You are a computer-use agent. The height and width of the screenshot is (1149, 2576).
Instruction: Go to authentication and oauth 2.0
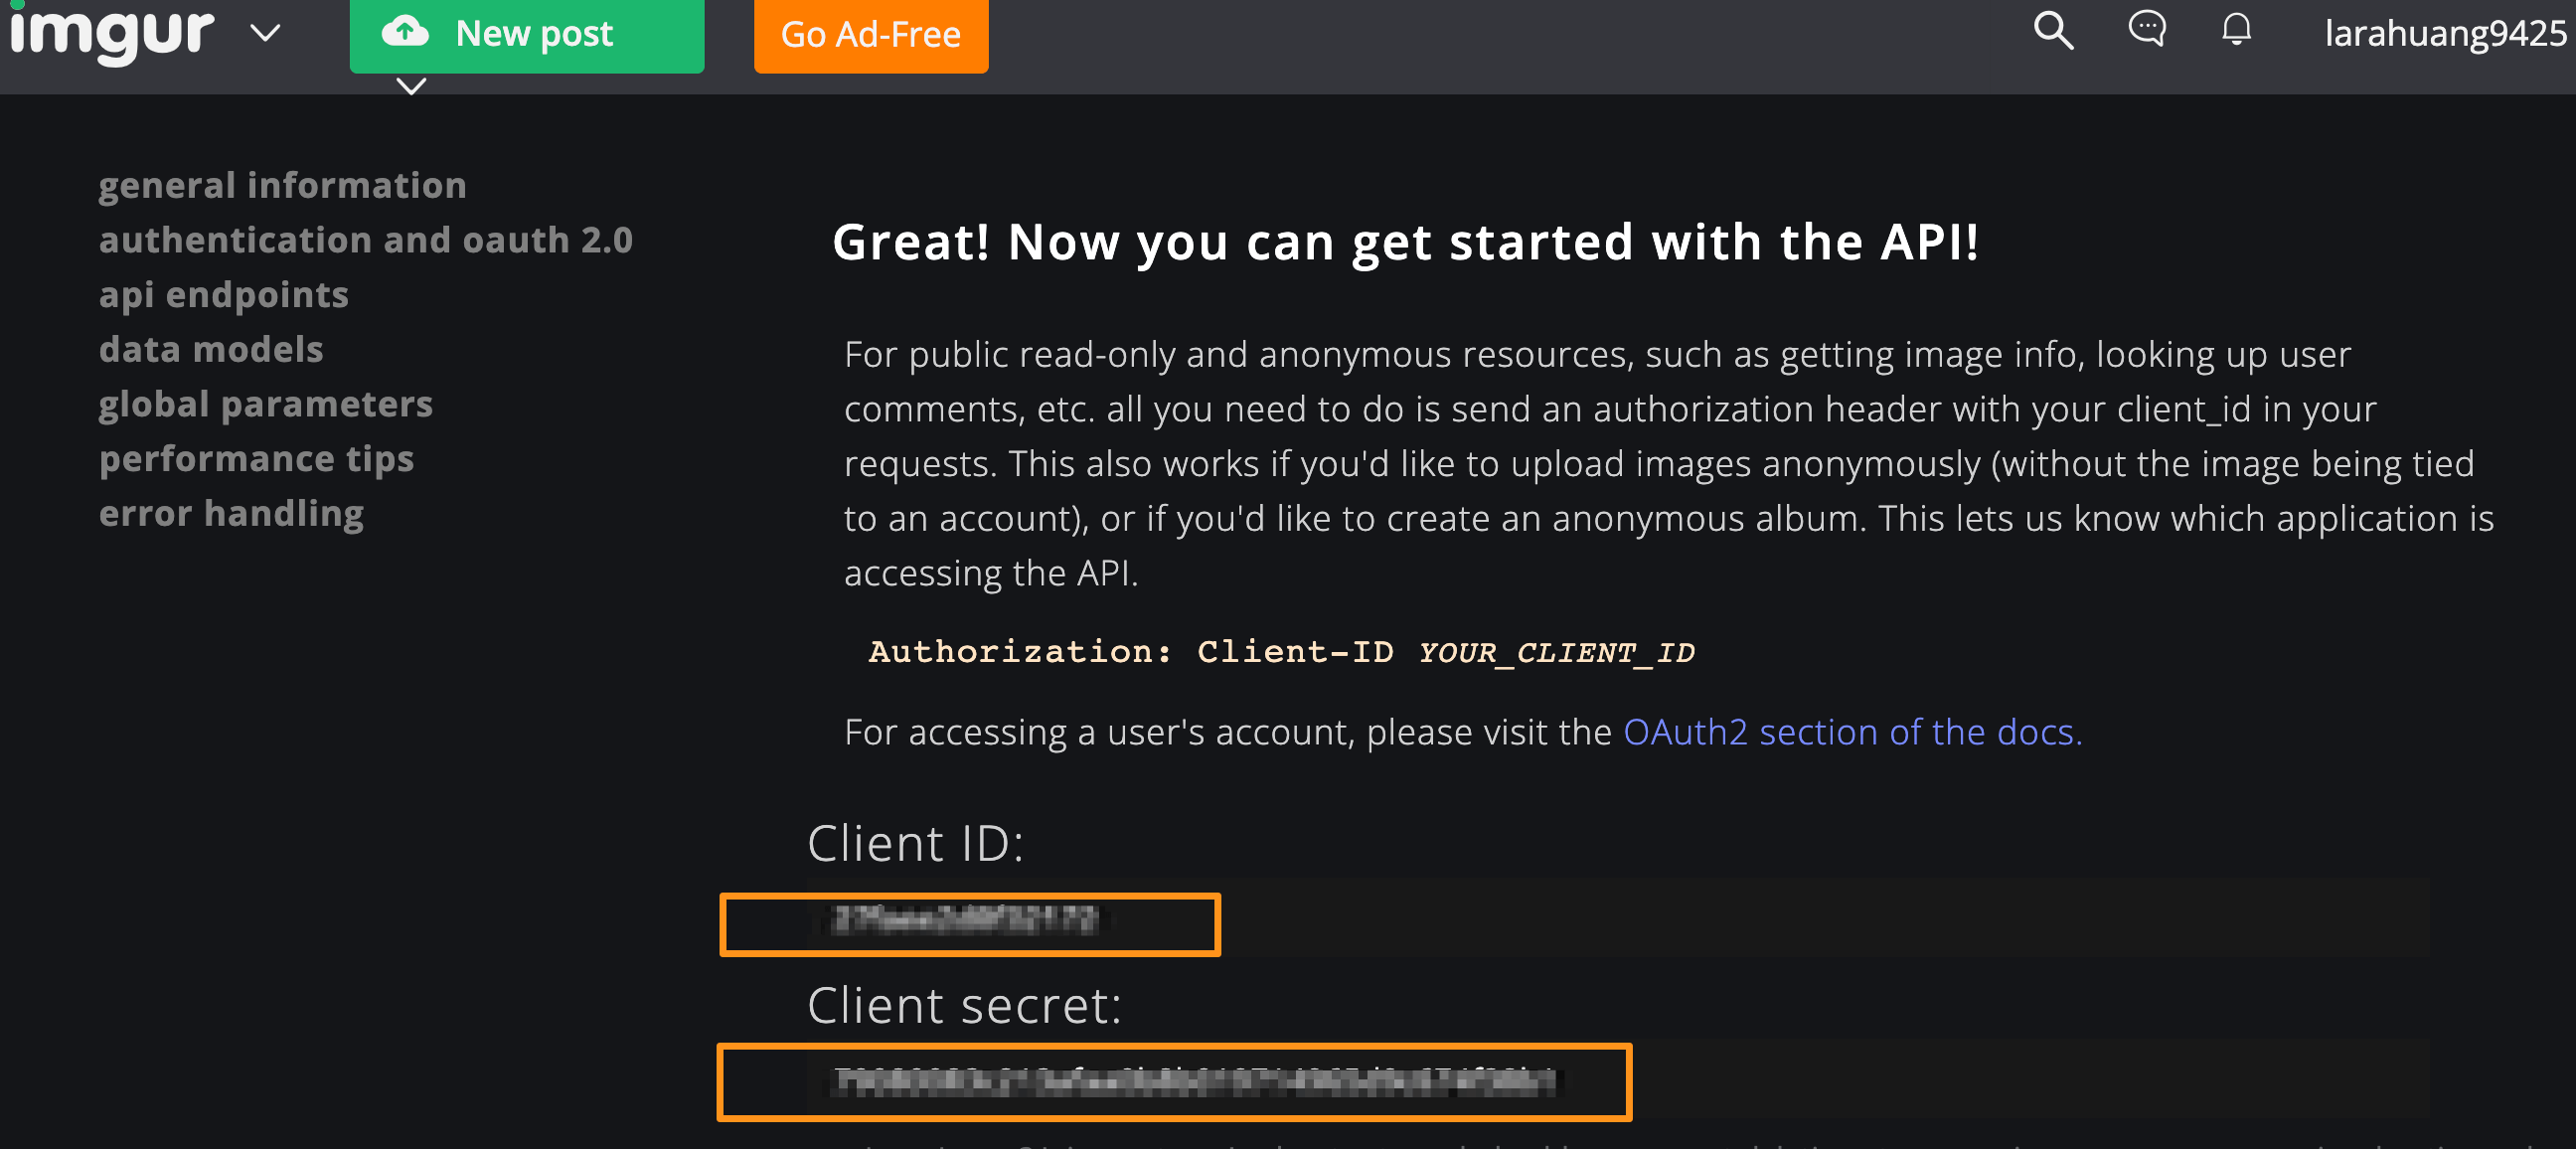(365, 241)
